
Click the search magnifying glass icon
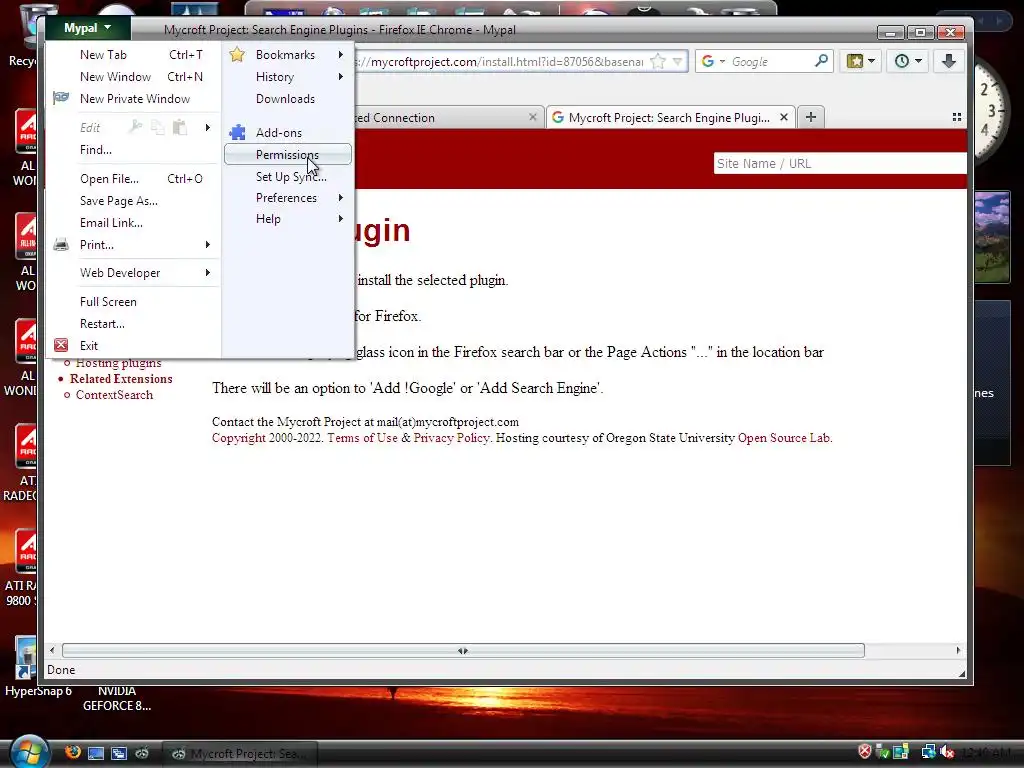[821, 61]
